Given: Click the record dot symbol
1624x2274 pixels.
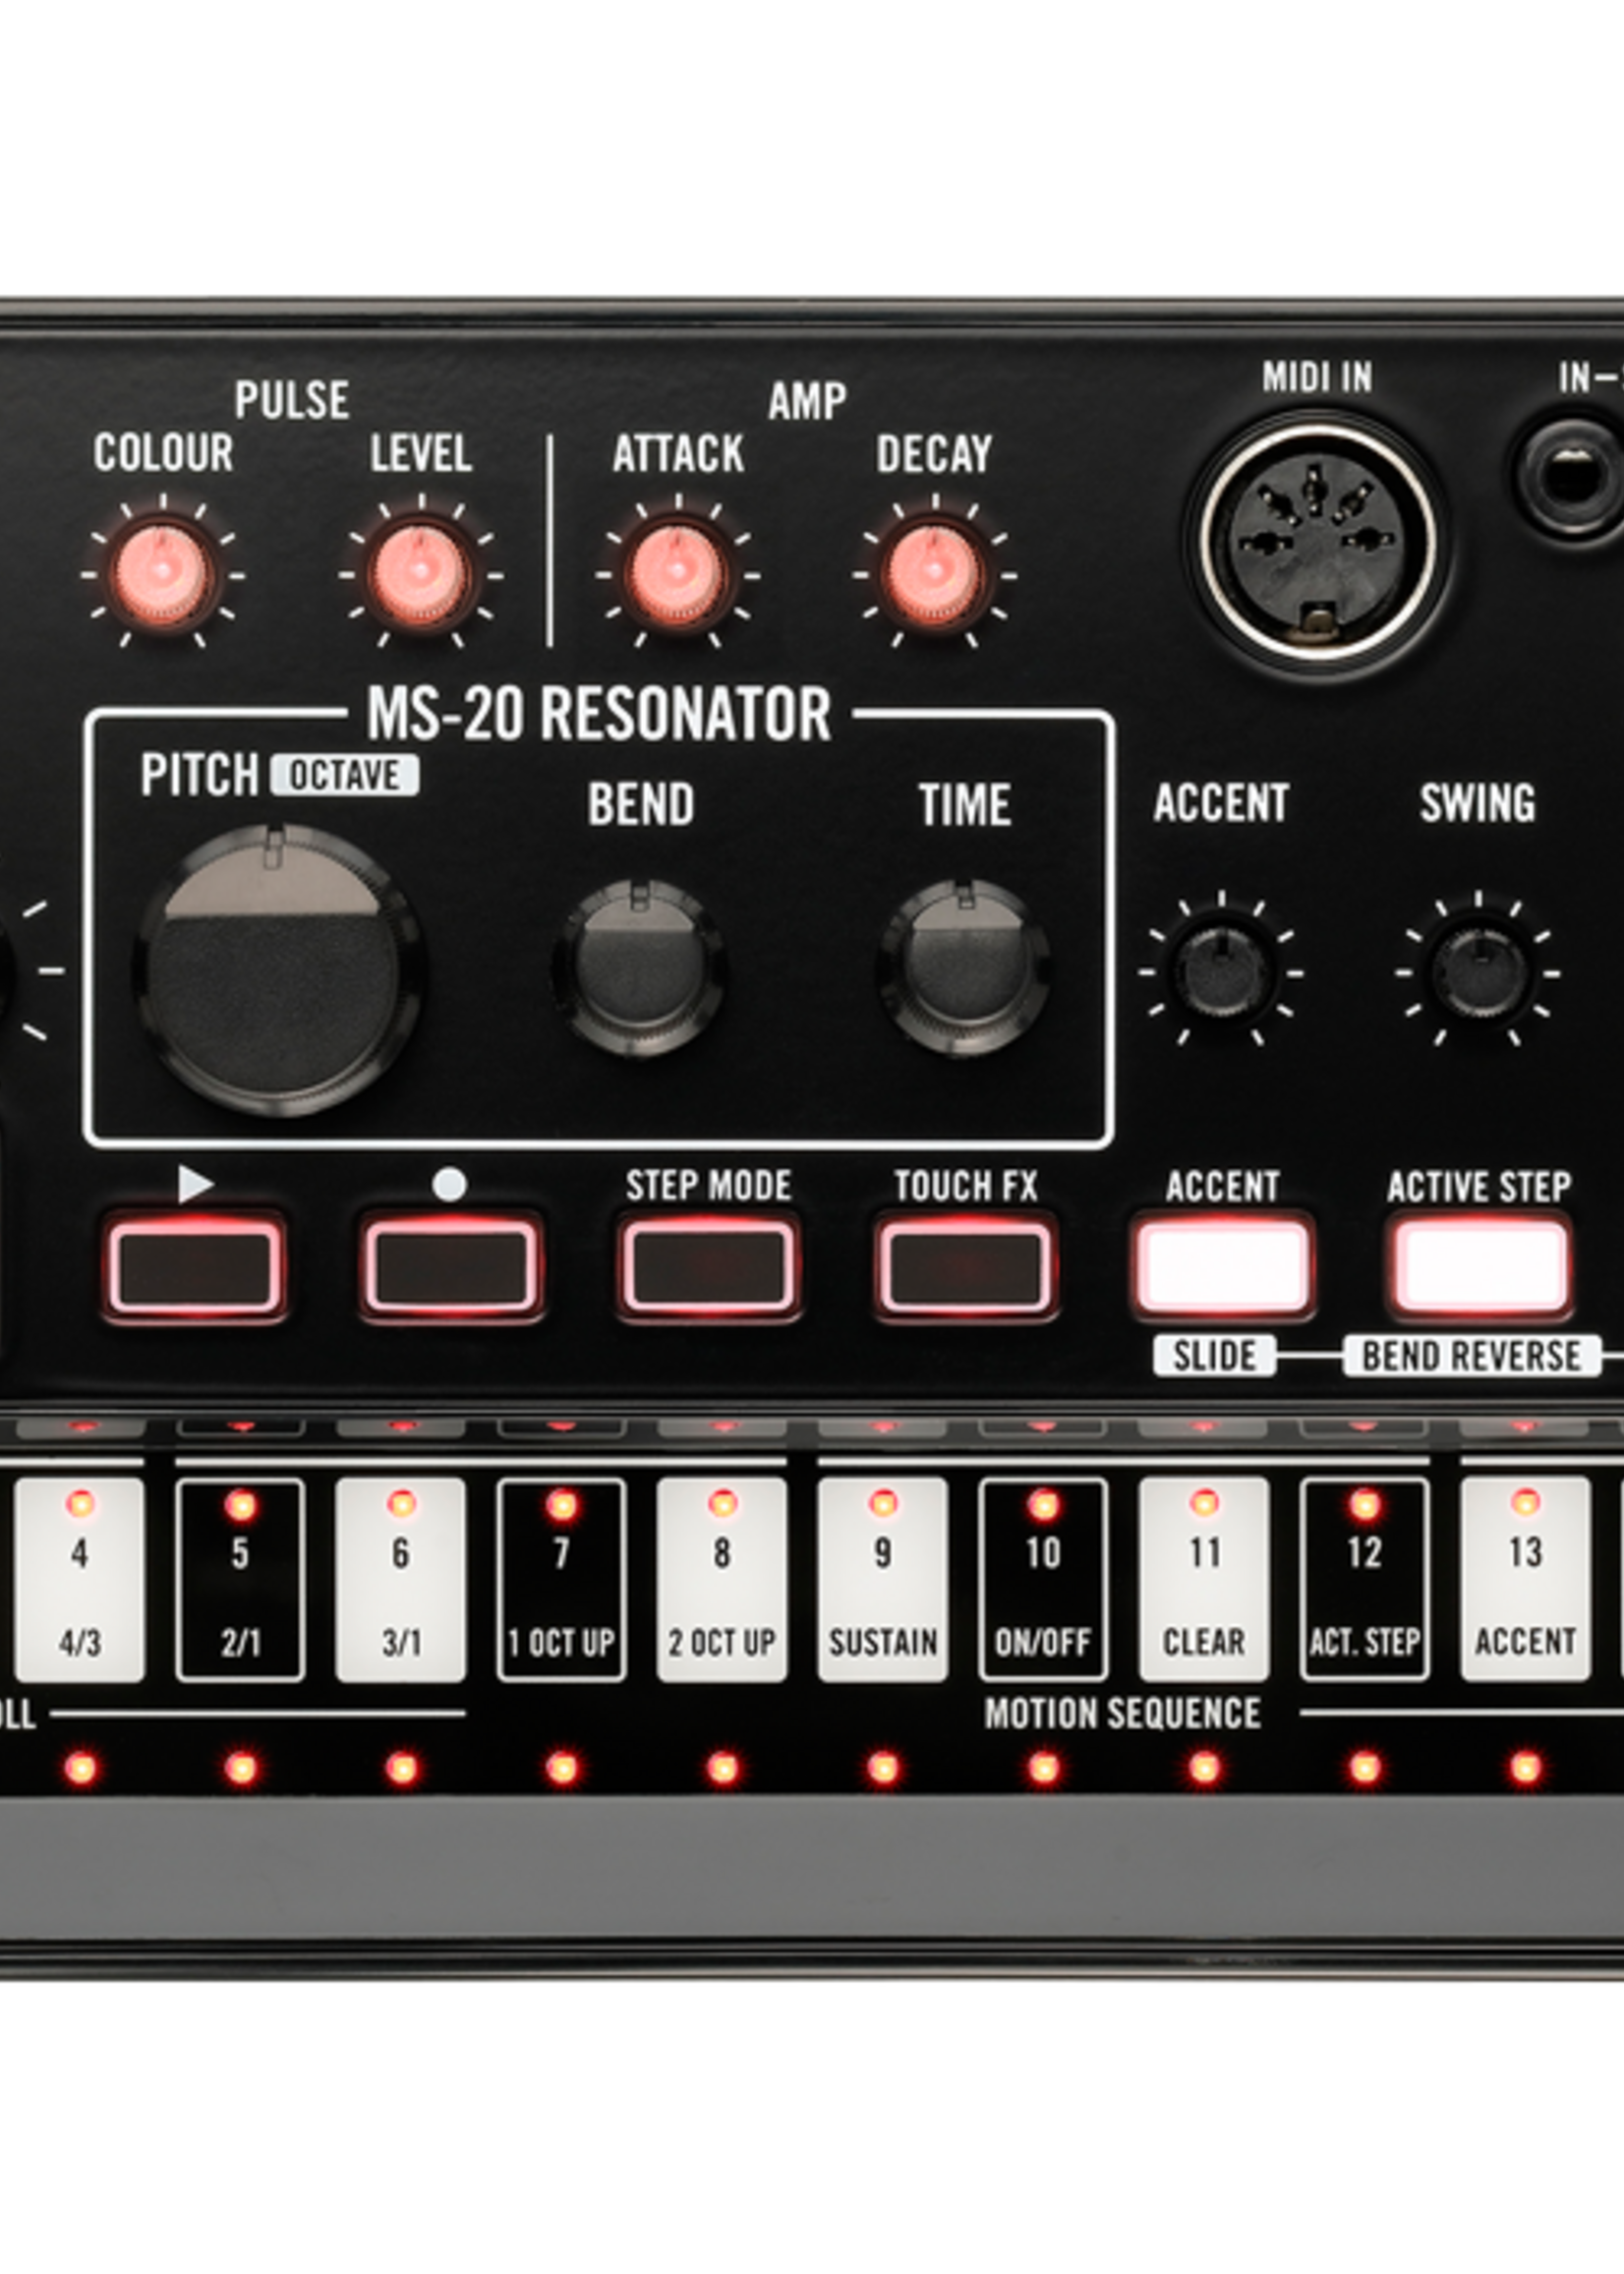Looking at the screenshot, I should tap(450, 1185).
